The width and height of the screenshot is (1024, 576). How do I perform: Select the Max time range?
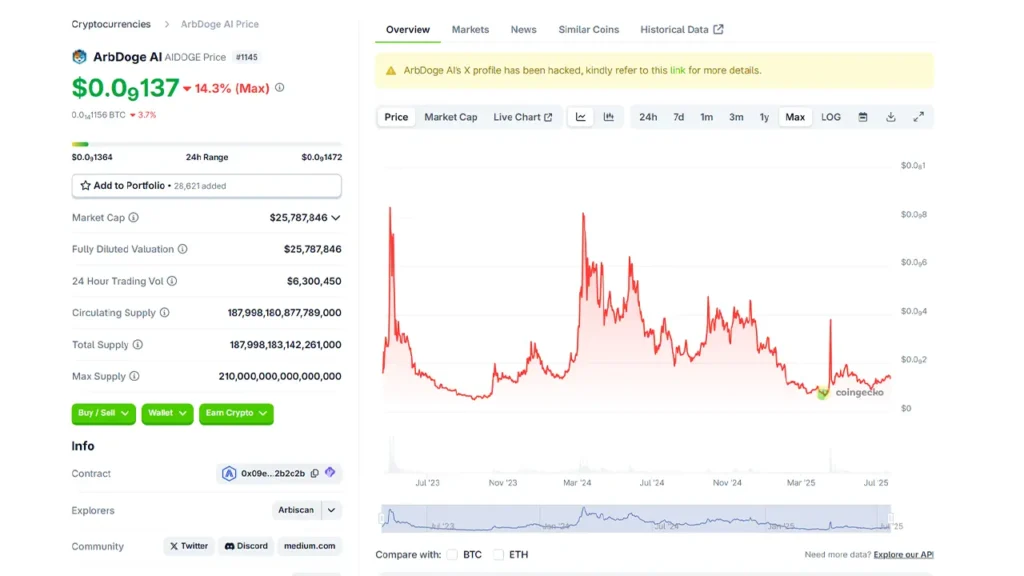click(795, 117)
